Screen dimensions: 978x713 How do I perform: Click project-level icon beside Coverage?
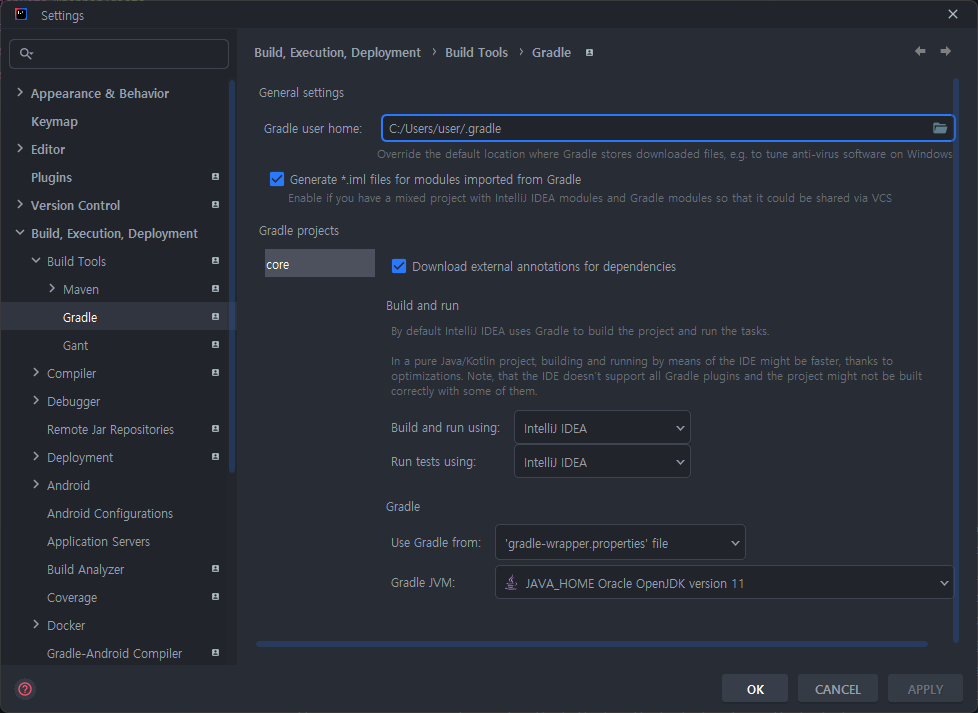[215, 597]
